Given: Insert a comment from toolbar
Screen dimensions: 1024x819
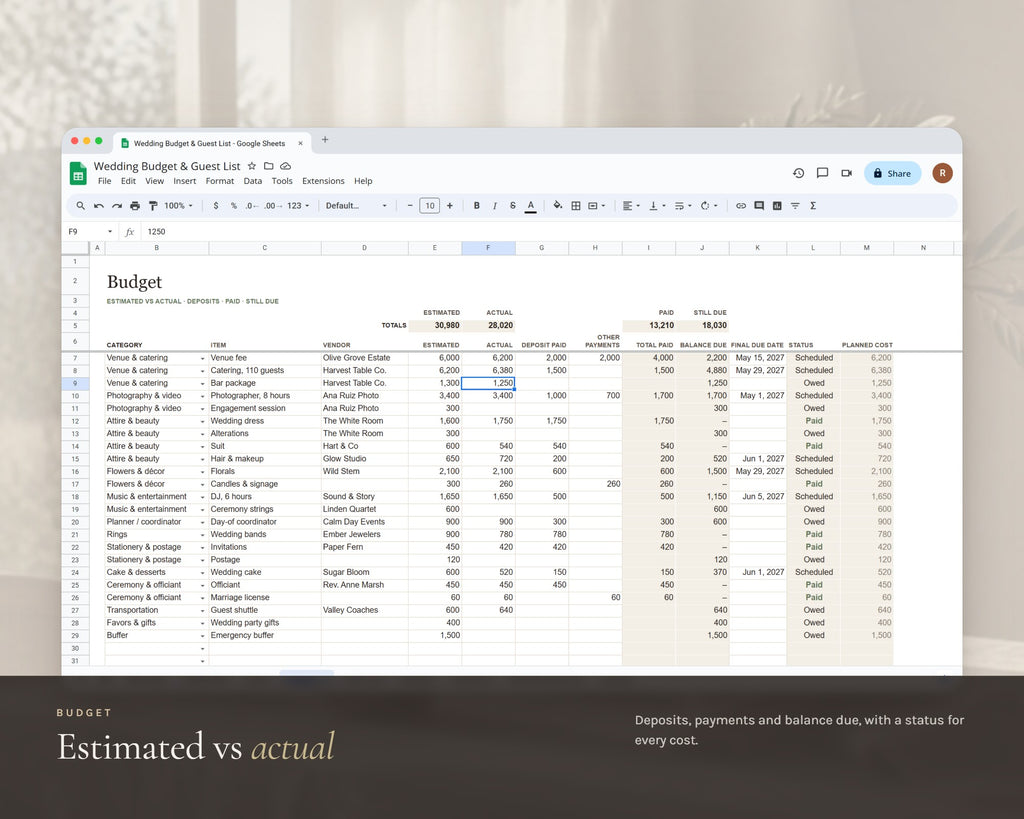Looking at the screenshot, I should point(759,206).
